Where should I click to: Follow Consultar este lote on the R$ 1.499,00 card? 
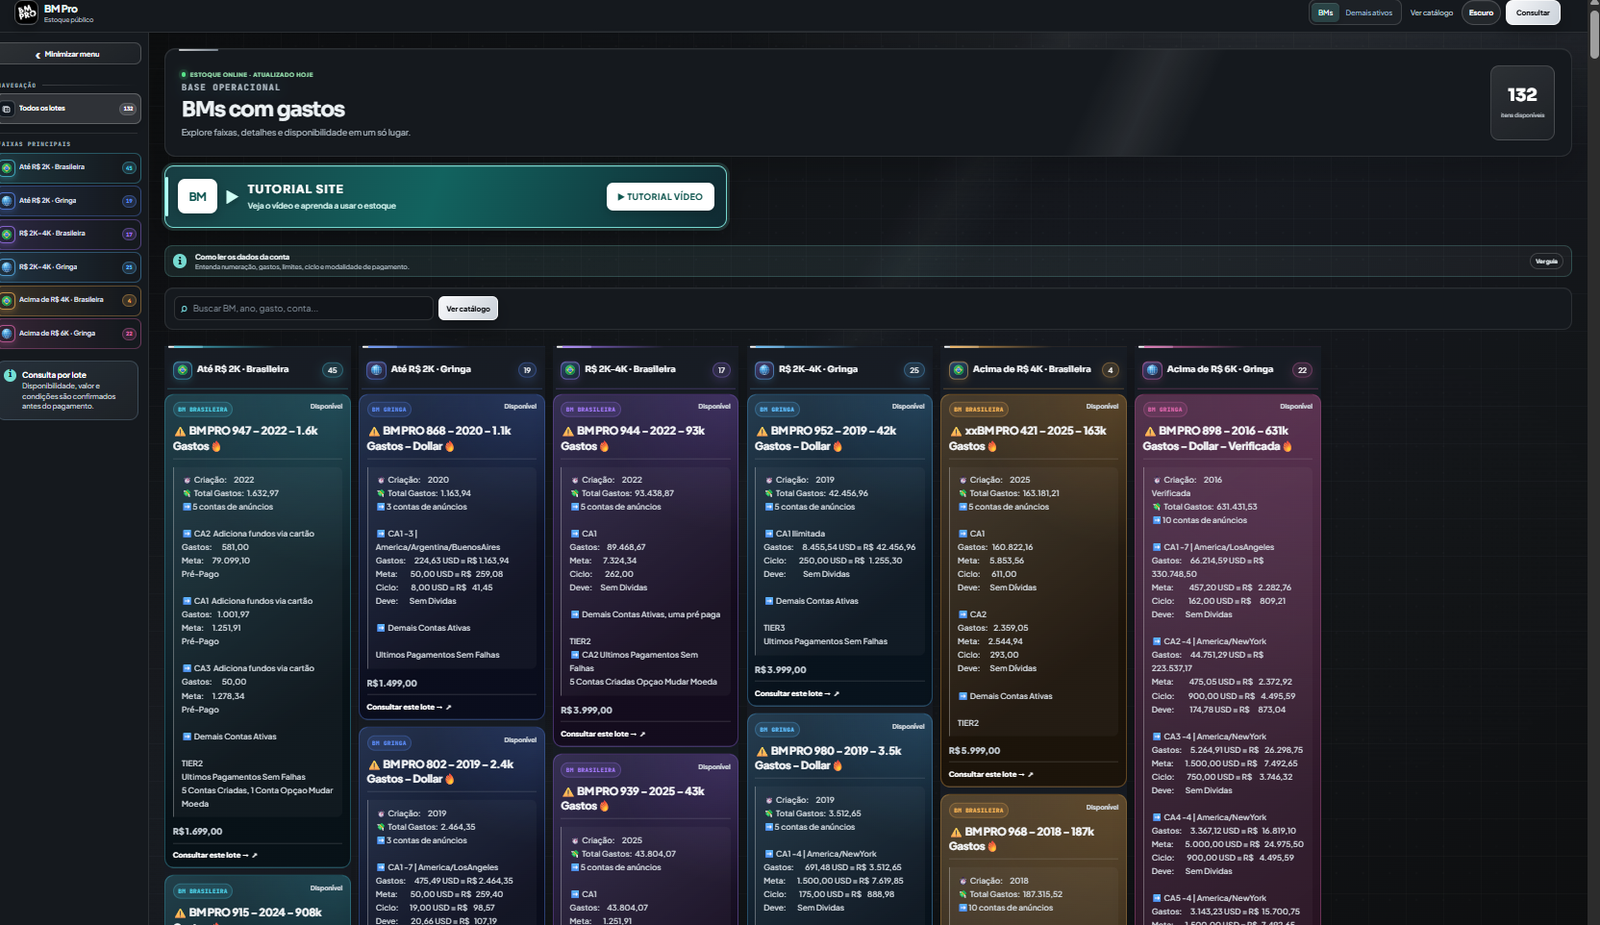point(409,707)
